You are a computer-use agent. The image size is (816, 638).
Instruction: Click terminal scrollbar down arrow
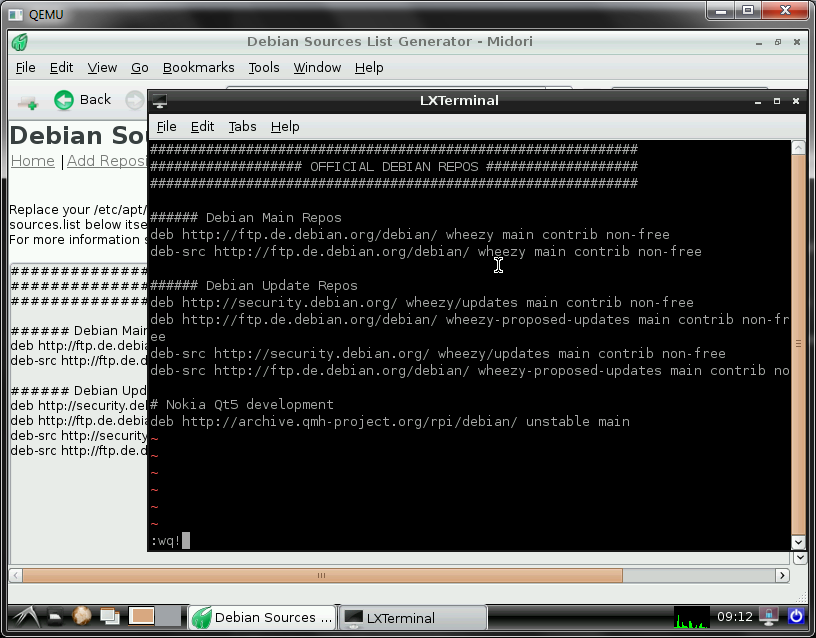(798, 542)
